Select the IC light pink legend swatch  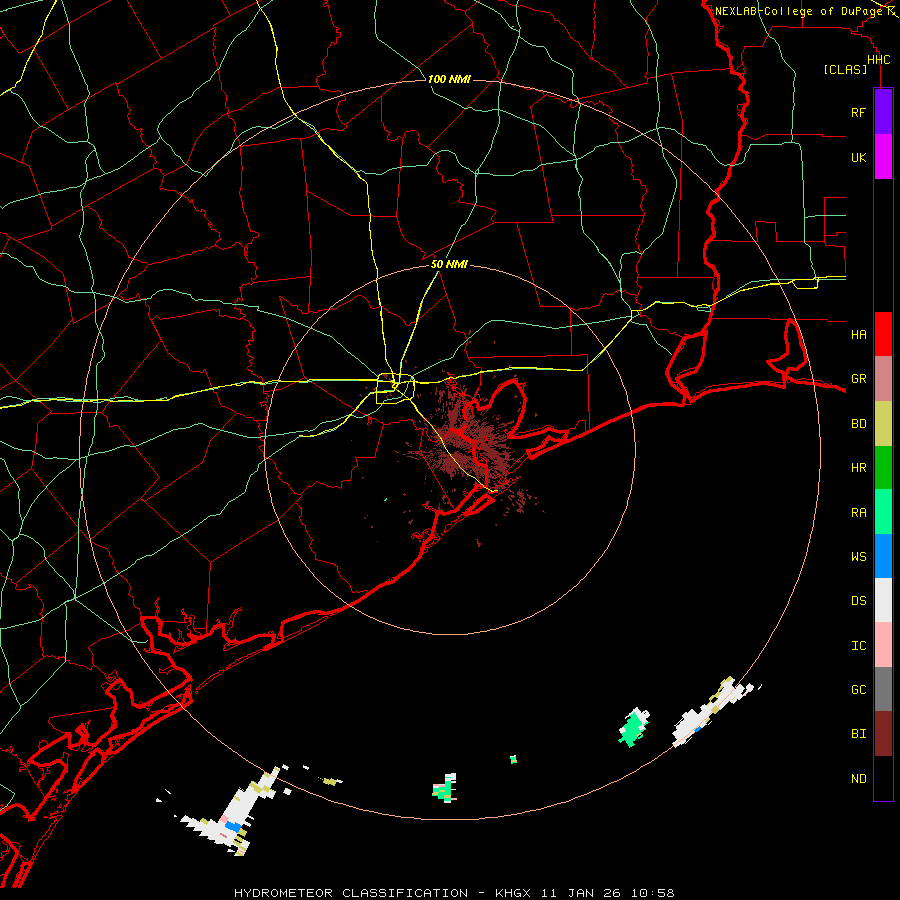[883, 645]
